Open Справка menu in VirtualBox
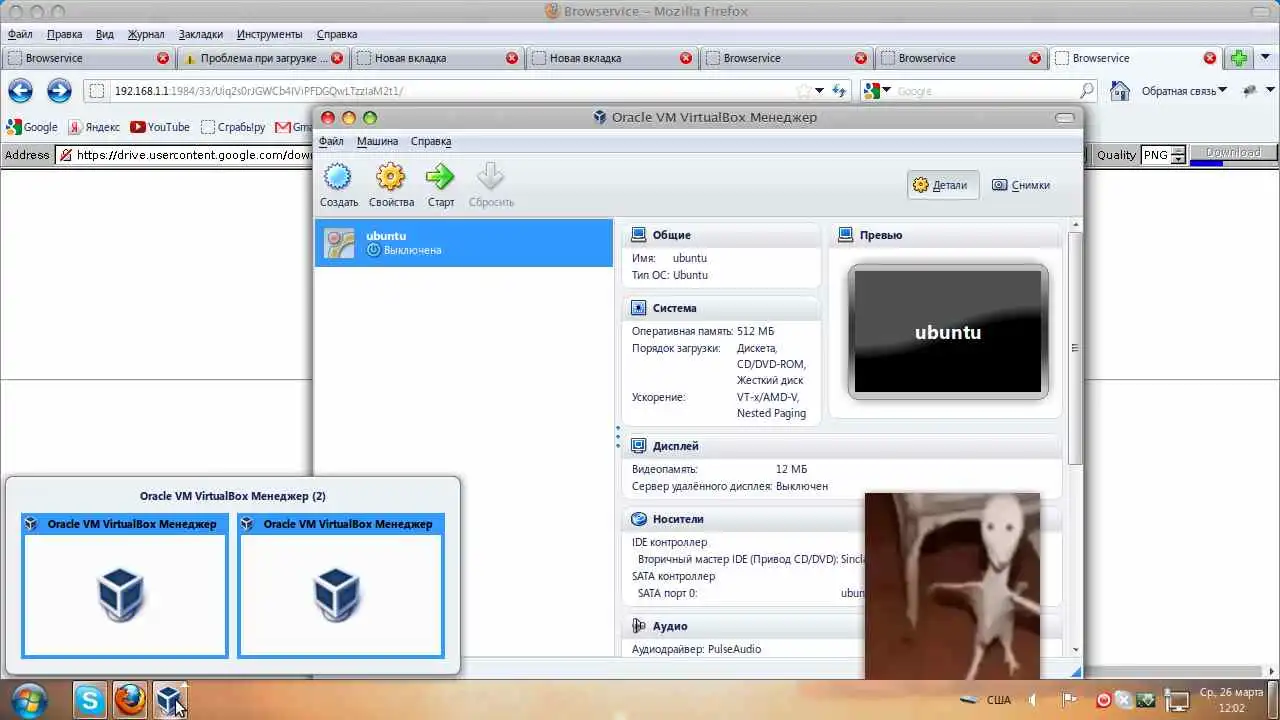This screenshot has width=1280, height=720. [431, 141]
